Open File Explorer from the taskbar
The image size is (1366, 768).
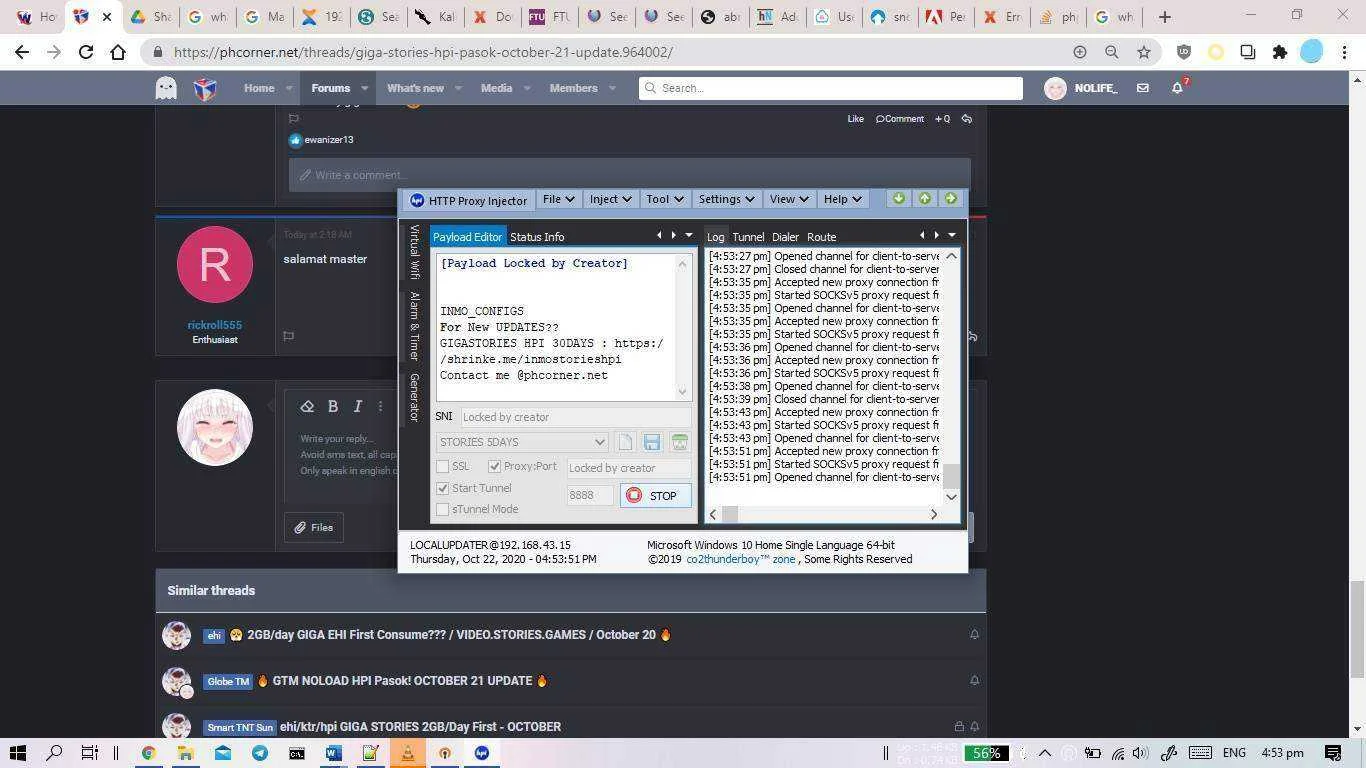(x=185, y=753)
